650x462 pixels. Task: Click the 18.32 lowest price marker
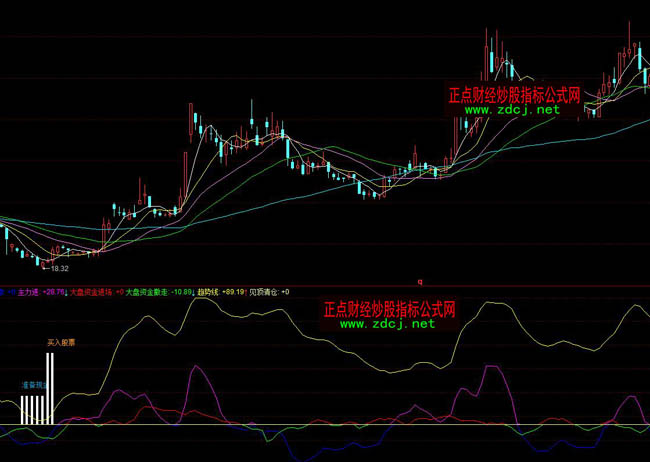click(x=59, y=269)
